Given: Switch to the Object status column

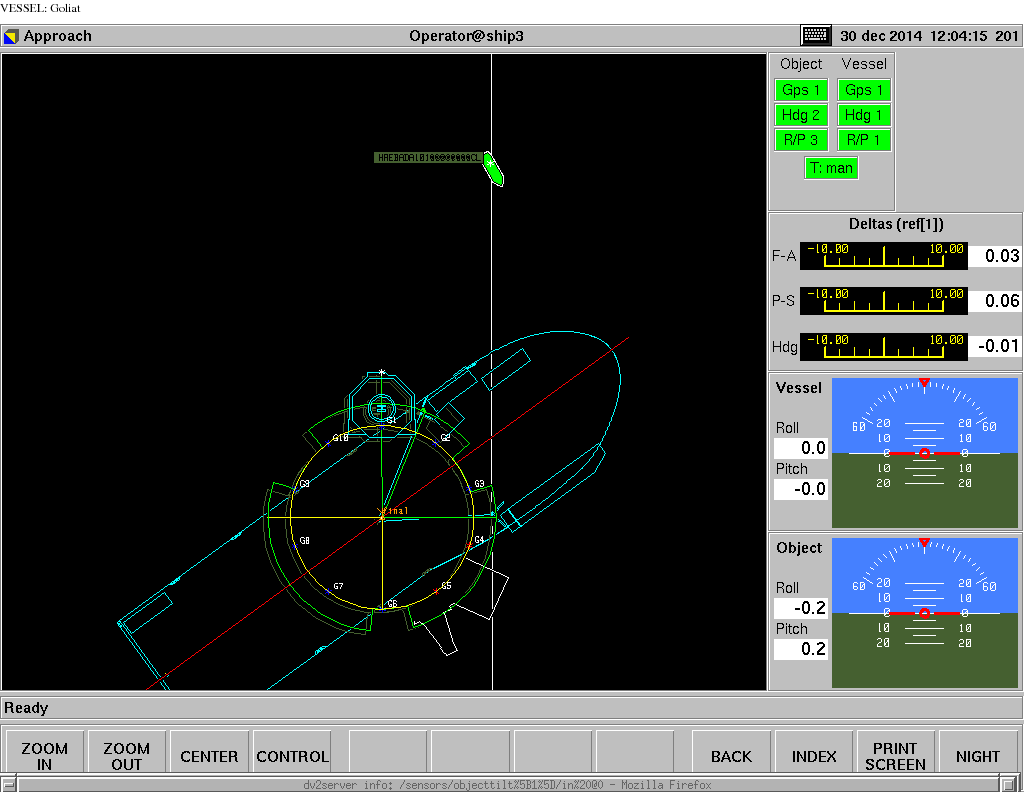Looking at the screenshot, I should (800, 63).
